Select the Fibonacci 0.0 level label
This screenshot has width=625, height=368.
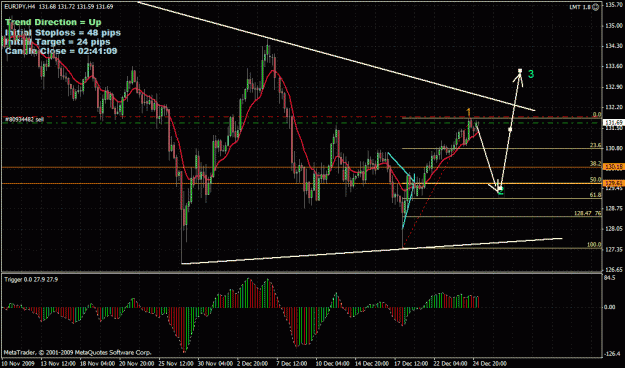[x=597, y=115]
